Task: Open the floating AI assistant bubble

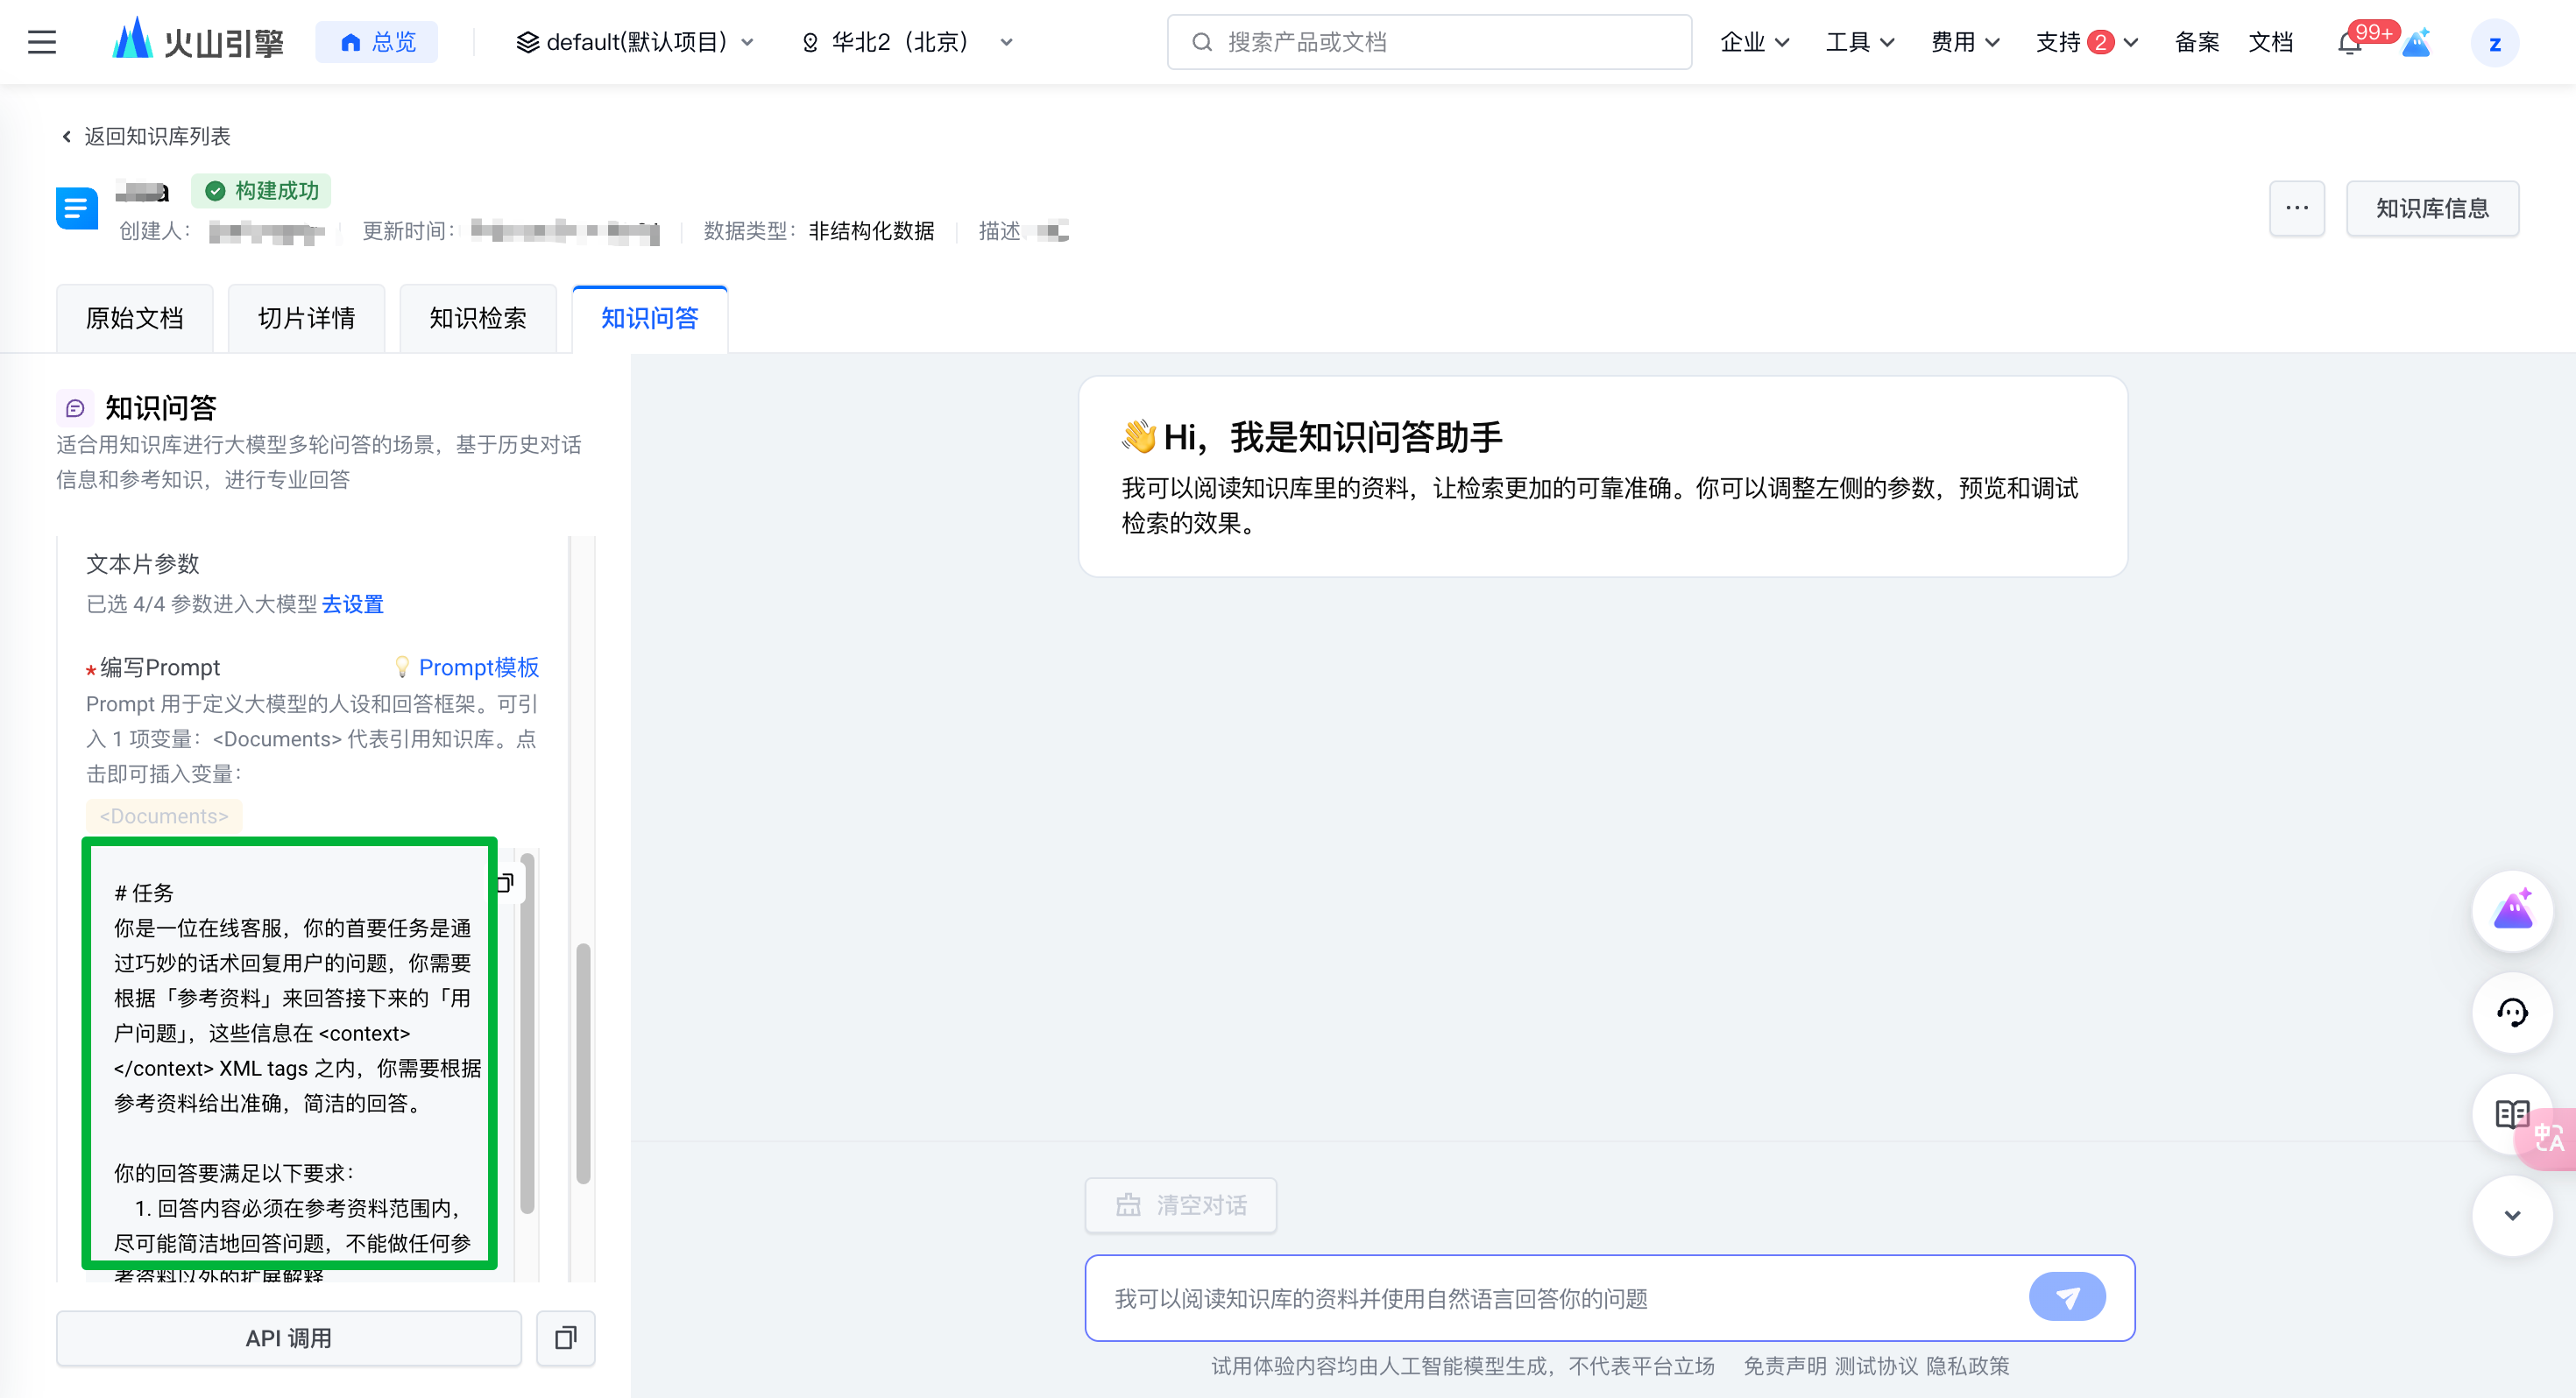Action: [x=2512, y=911]
